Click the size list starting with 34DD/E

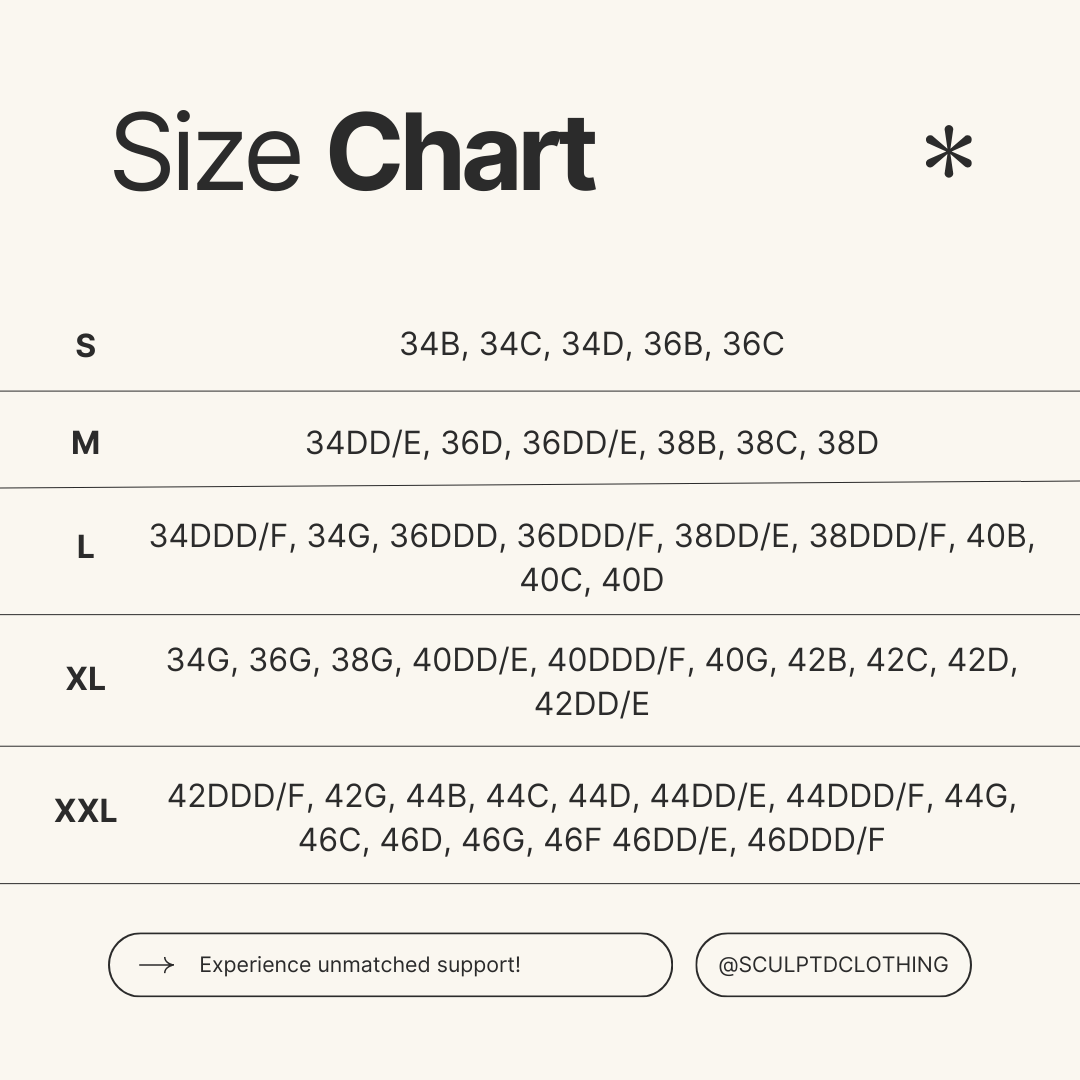pos(592,443)
